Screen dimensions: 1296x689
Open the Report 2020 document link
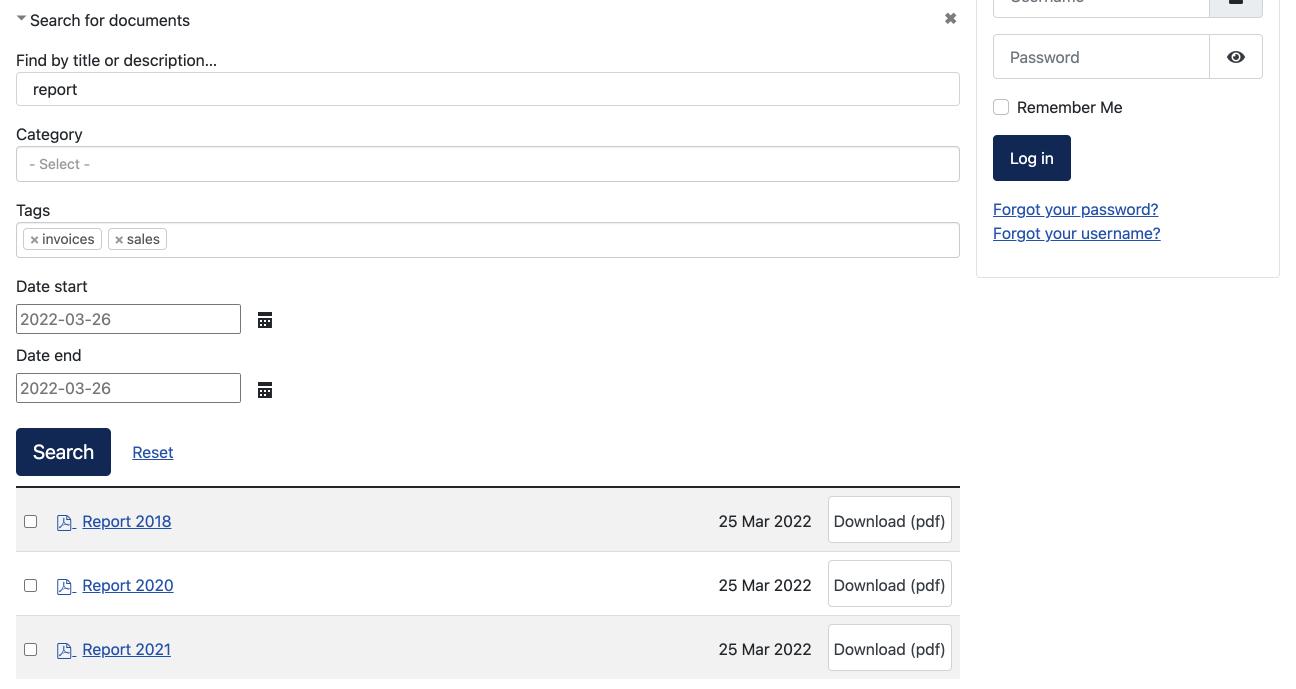pos(128,585)
